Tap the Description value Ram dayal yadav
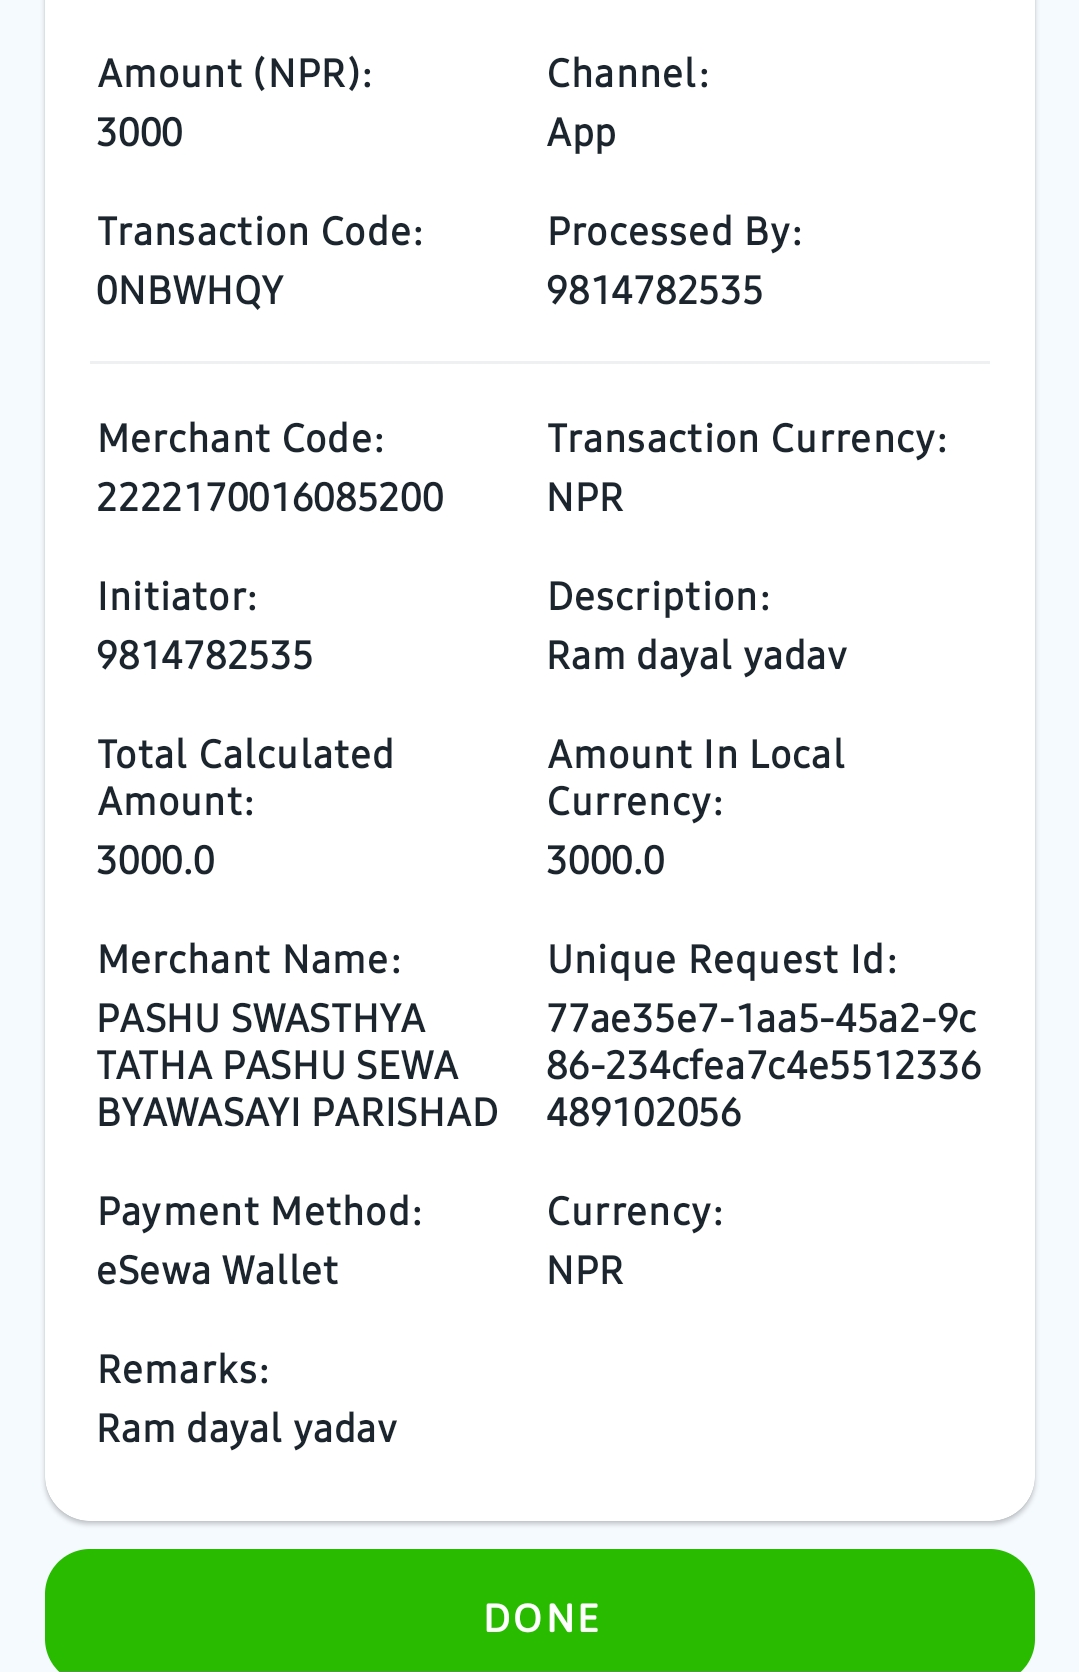The width and height of the screenshot is (1079, 1672). [x=697, y=657]
